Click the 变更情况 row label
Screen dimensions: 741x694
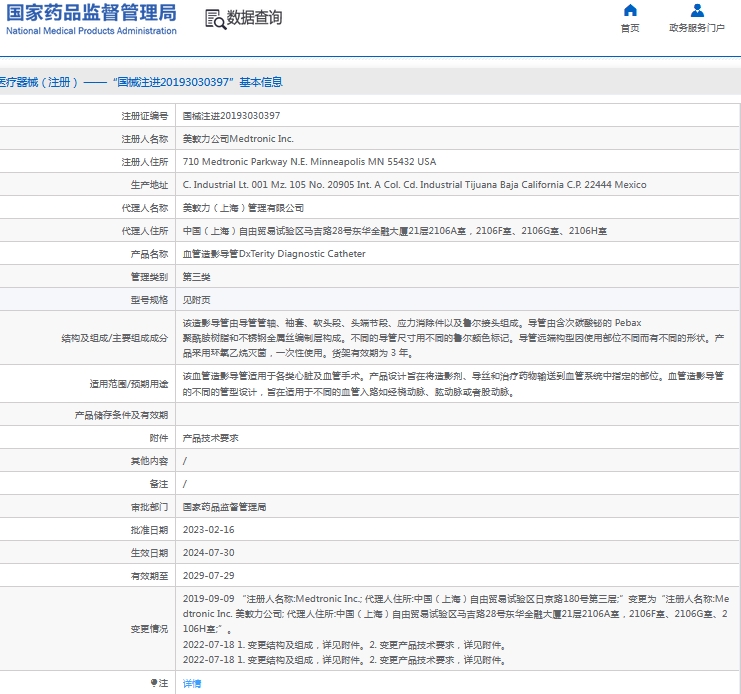pyautogui.click(x=149, y=629)
